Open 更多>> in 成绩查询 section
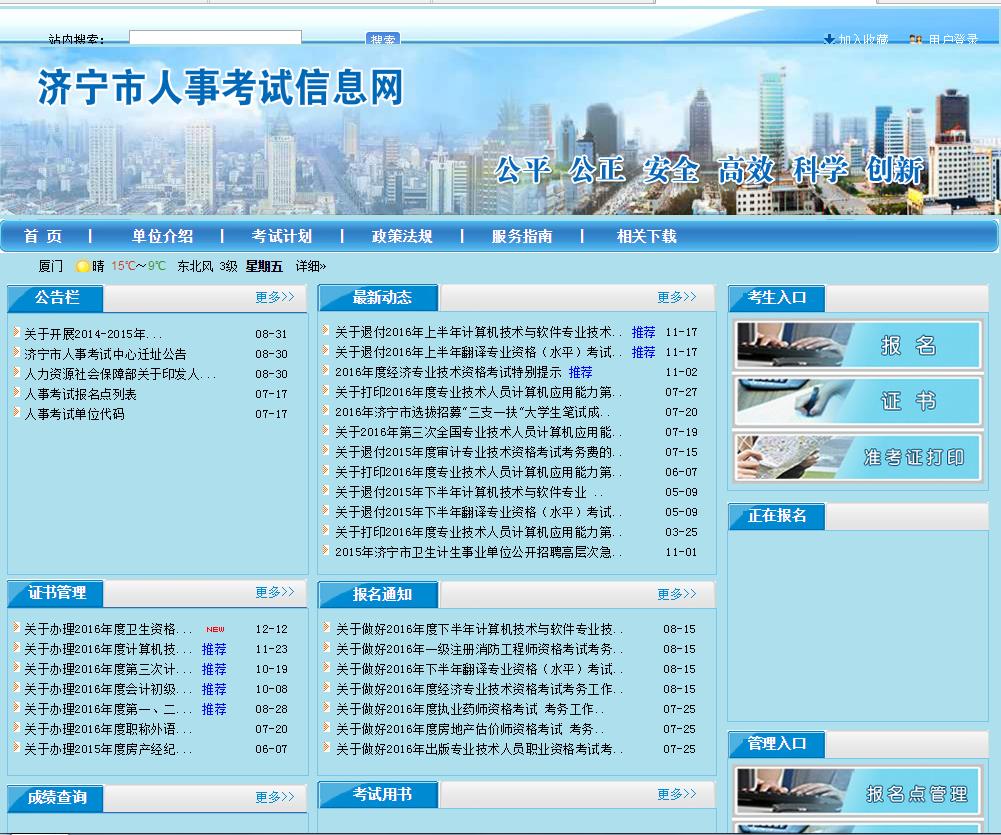The image size is (1001, 835). tap(275, 797)
